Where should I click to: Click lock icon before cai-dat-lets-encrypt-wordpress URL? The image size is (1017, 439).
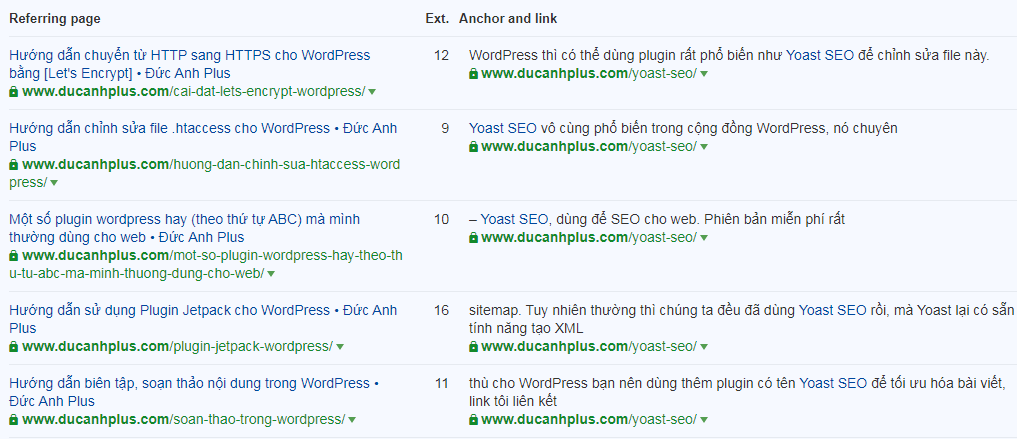[x=14, y=92]
